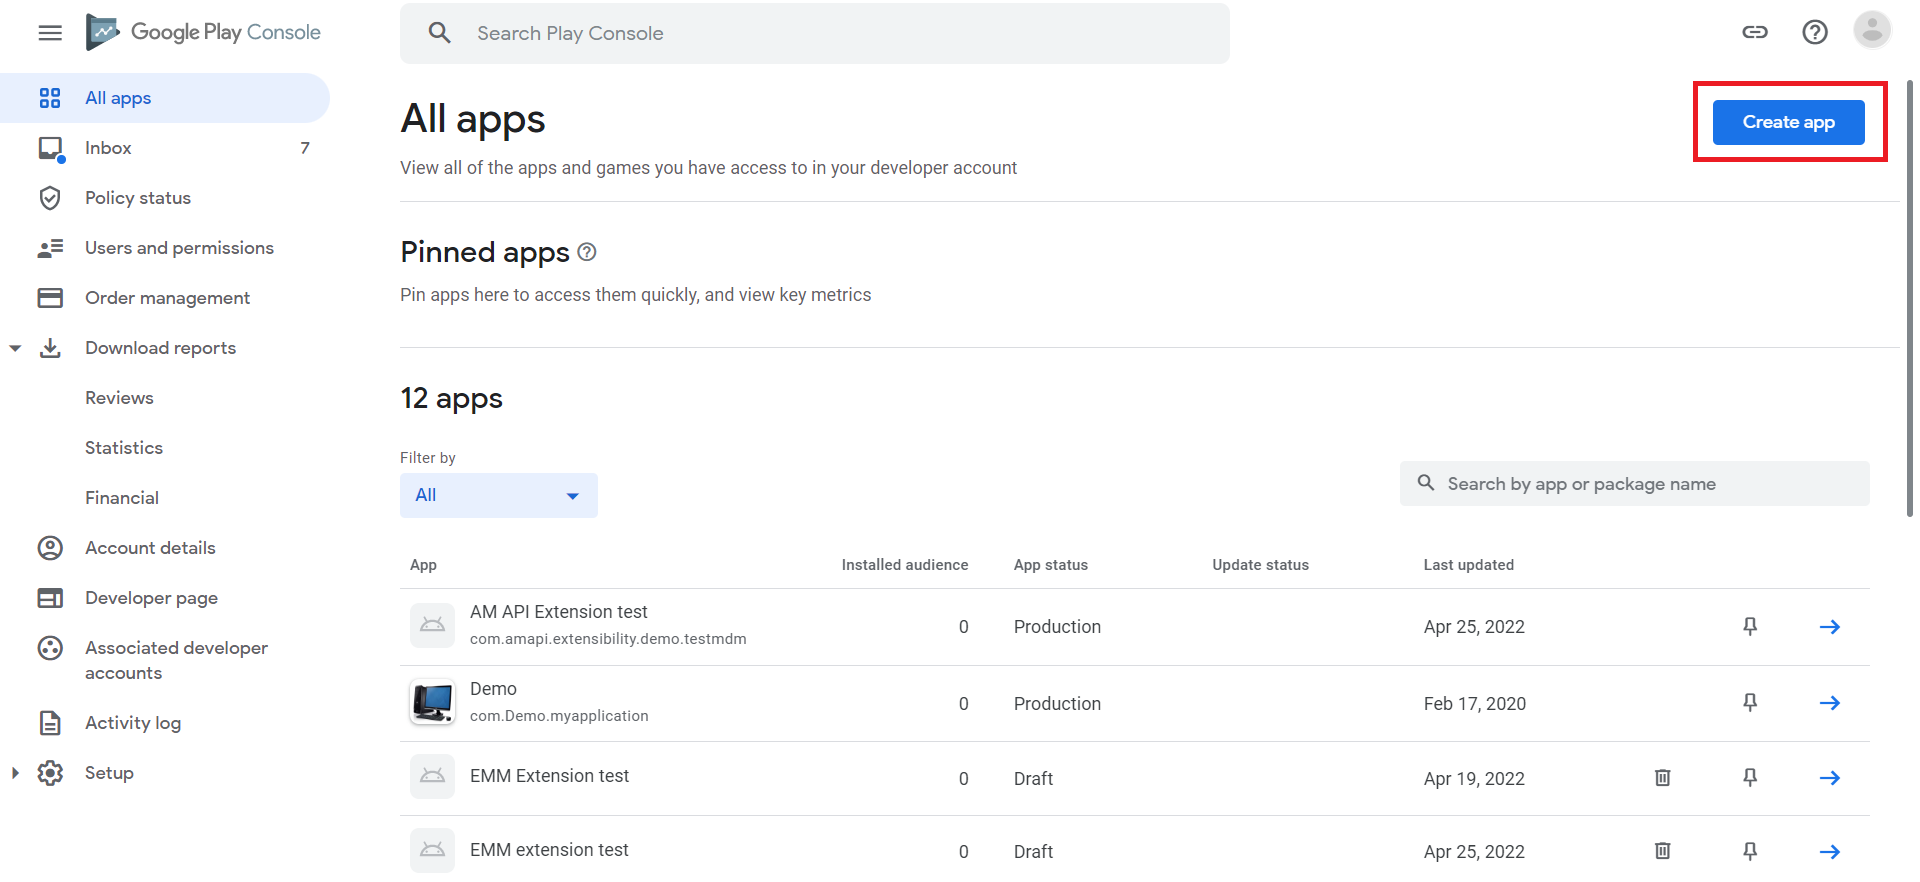Pin the AM API Extension test app
The height and width of the screenshot is (882, 1920).
(x=1750, y=626)
